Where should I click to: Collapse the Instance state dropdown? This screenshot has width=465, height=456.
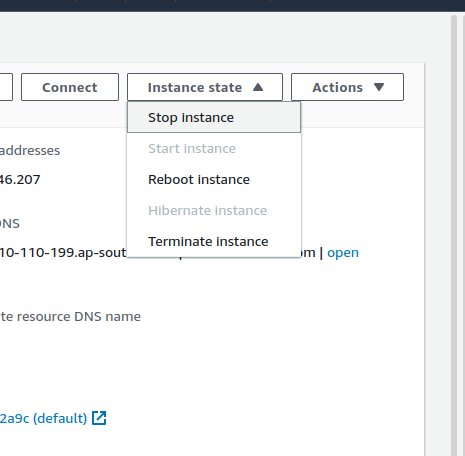coord(205,87)
